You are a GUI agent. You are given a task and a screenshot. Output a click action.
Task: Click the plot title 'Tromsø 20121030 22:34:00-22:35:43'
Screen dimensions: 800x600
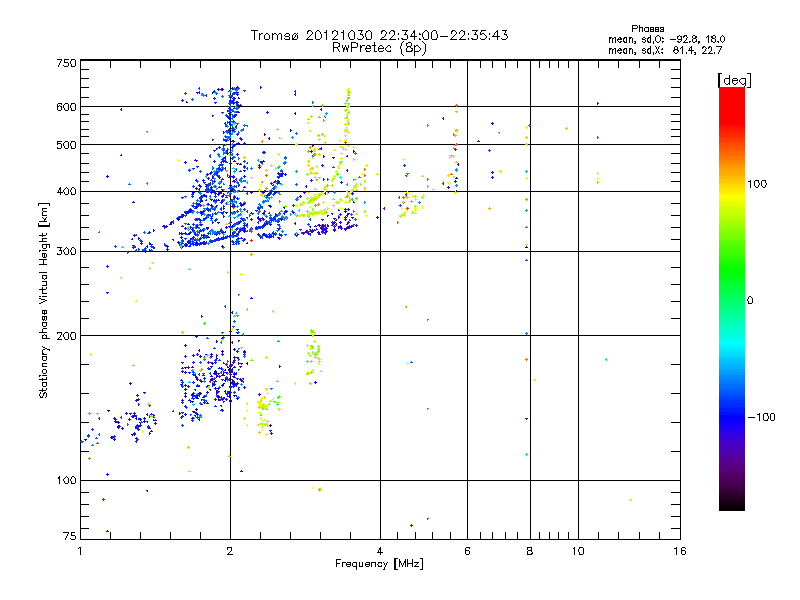click(379, 35)
